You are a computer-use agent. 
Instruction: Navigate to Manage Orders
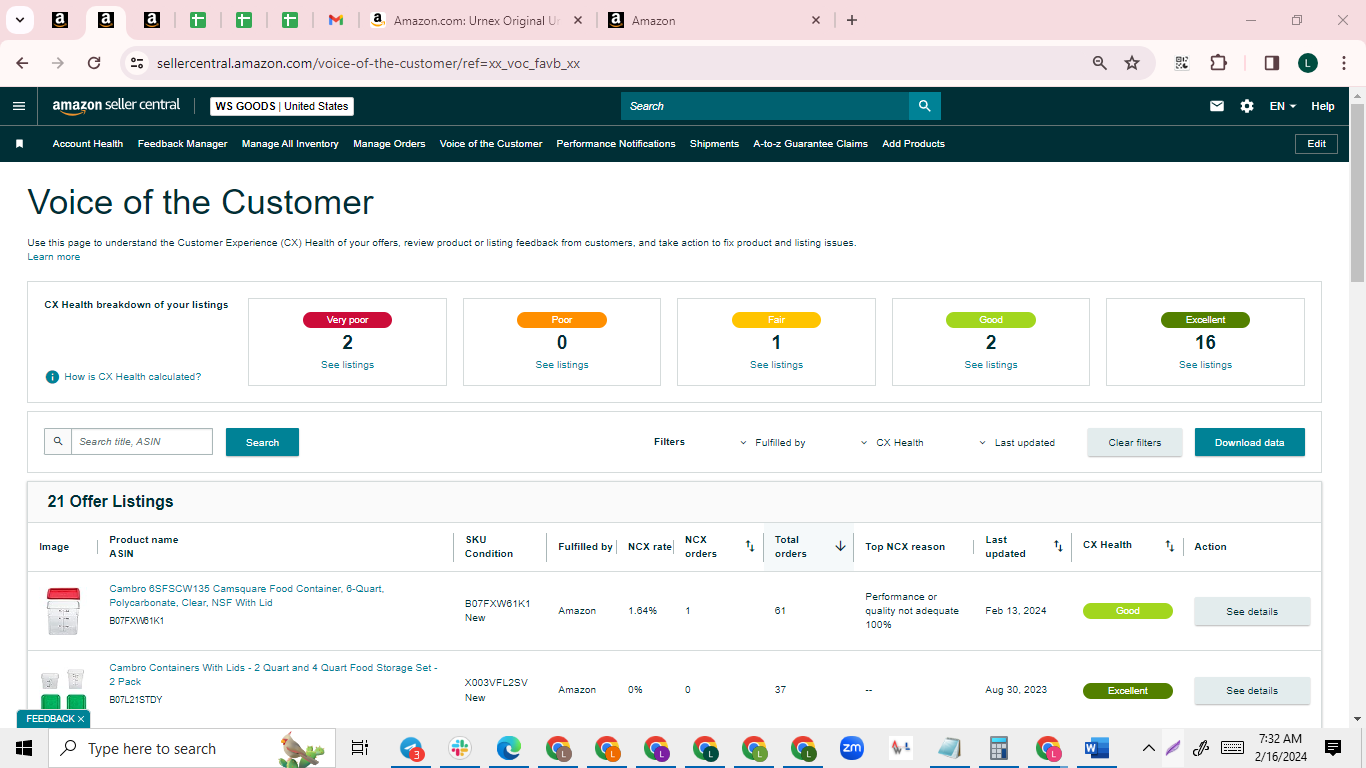389,144
